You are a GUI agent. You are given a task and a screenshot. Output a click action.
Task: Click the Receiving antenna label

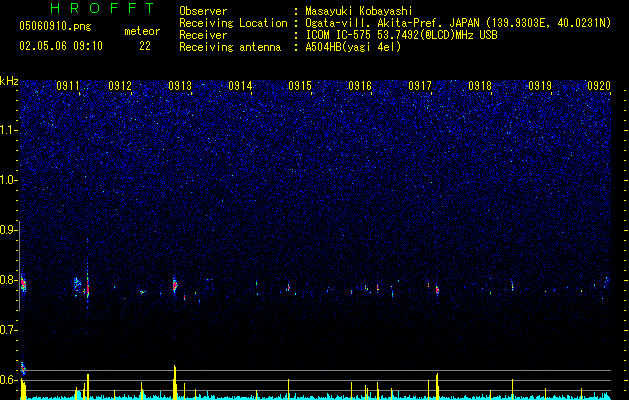230,47
